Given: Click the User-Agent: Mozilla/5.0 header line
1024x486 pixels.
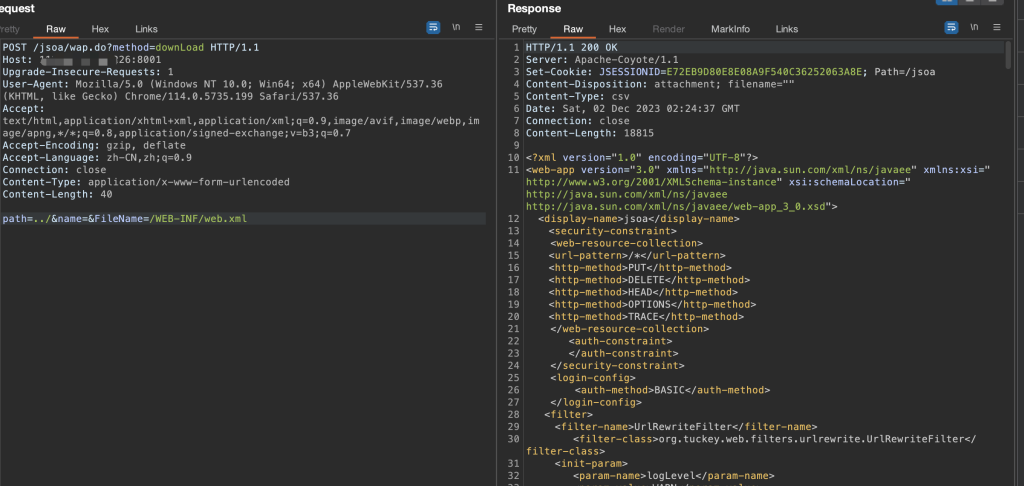Looking at the screenshot, I should point(222,84).
